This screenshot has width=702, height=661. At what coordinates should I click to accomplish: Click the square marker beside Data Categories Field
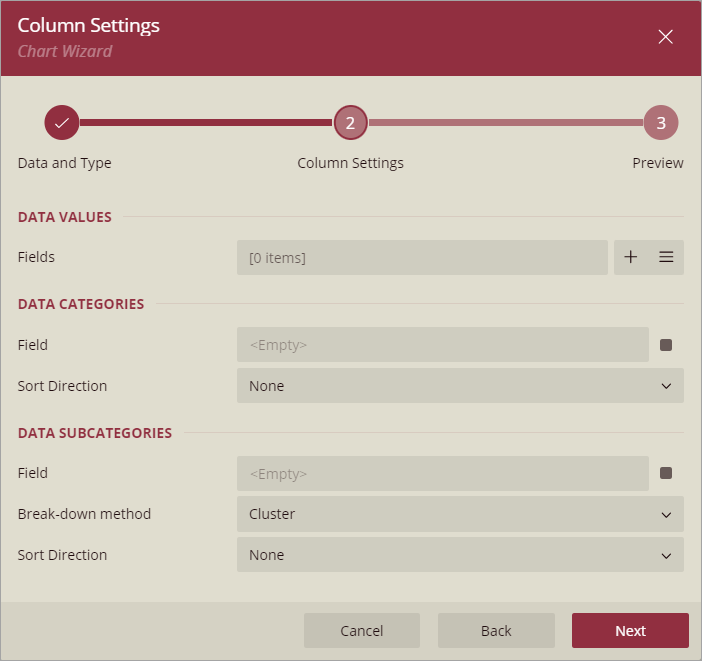tap(666, 345)
